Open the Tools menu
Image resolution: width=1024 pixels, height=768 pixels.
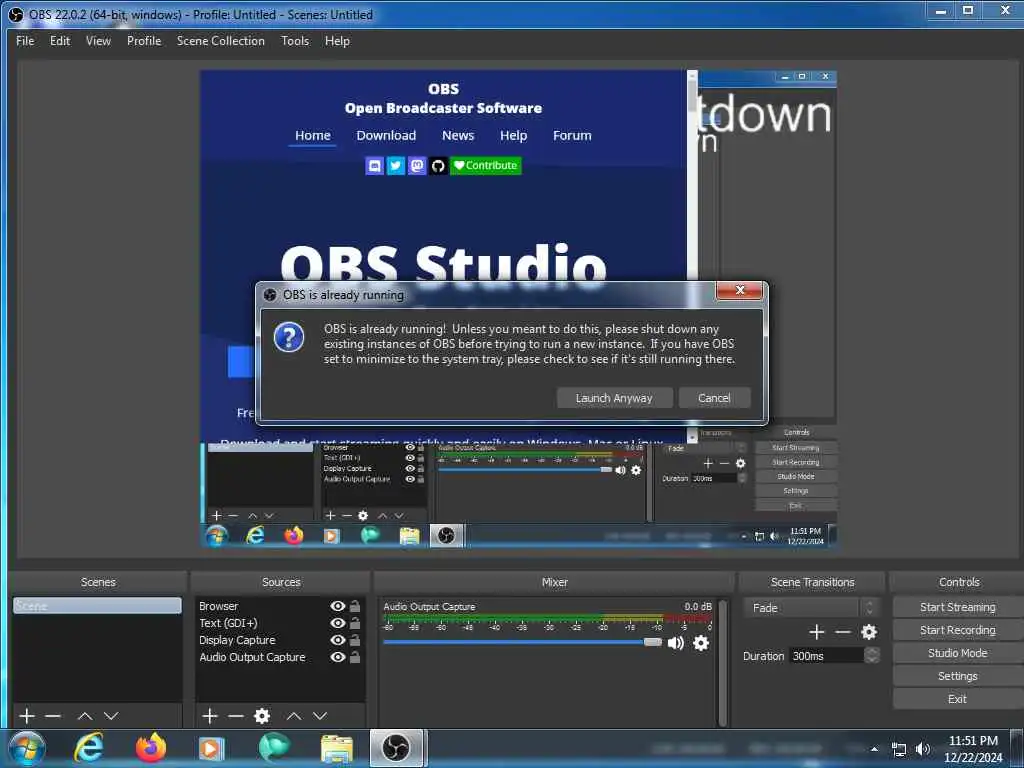[295, 40]
